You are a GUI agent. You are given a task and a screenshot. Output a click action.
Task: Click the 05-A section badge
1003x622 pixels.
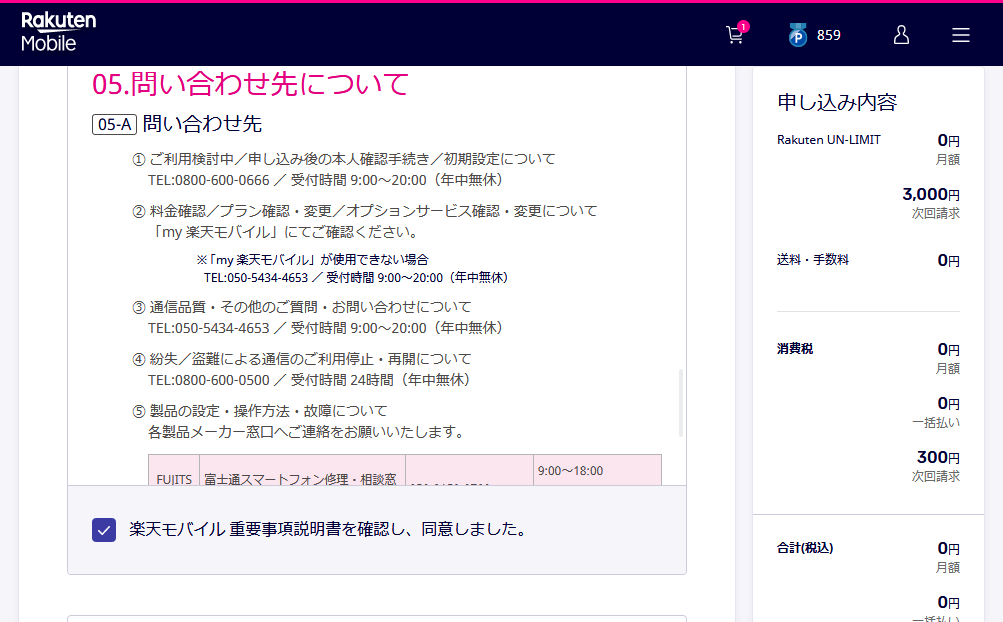pyautogui.click(x=115, y=124)
